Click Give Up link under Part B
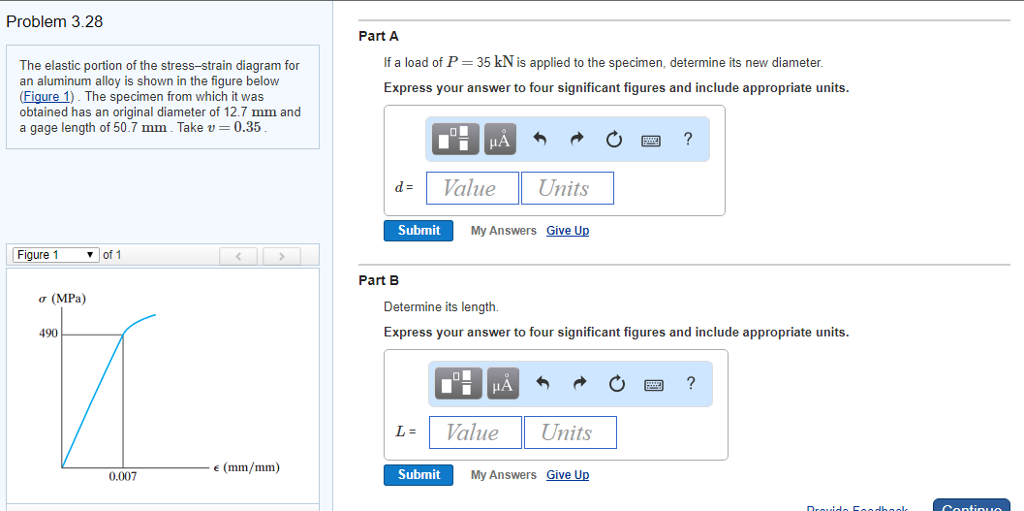Viewport: 1024px width, 511px height. [568, 475]
